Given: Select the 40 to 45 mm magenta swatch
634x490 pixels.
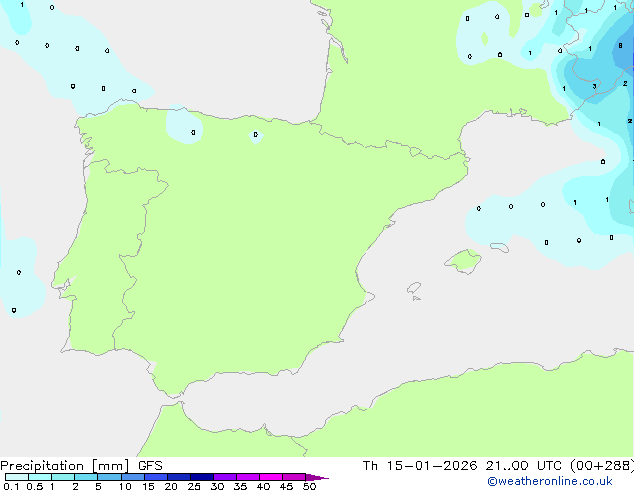Looking at the screenshot, I should [271, 477].
